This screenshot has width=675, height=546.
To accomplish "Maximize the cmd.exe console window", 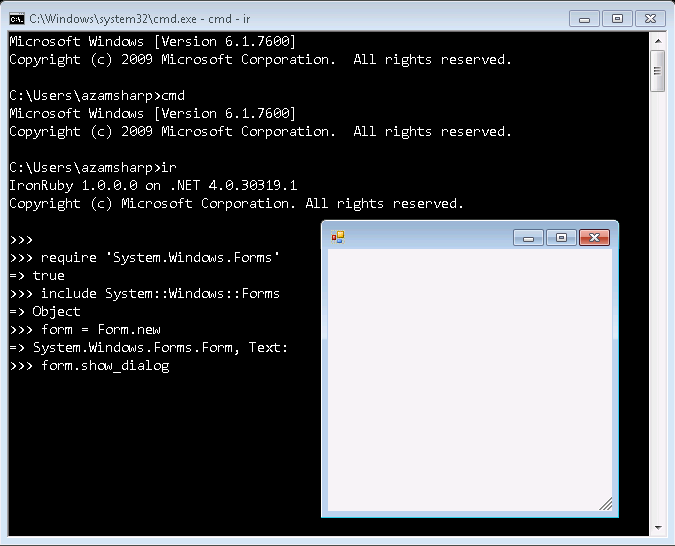I will [617, 19].
